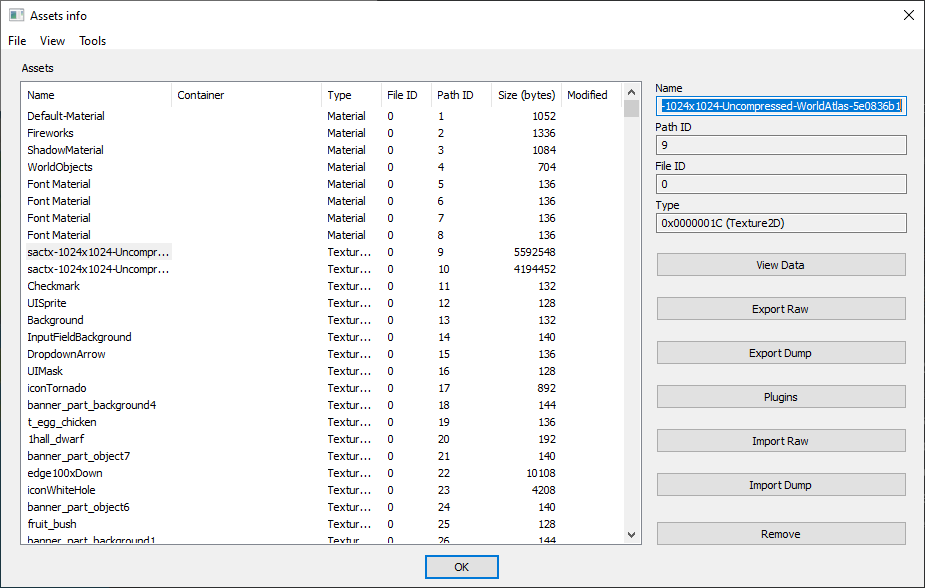925x588 pixels.
Task: Open the Plugins button
Action: pyautogui.click(x=780, y=397)
